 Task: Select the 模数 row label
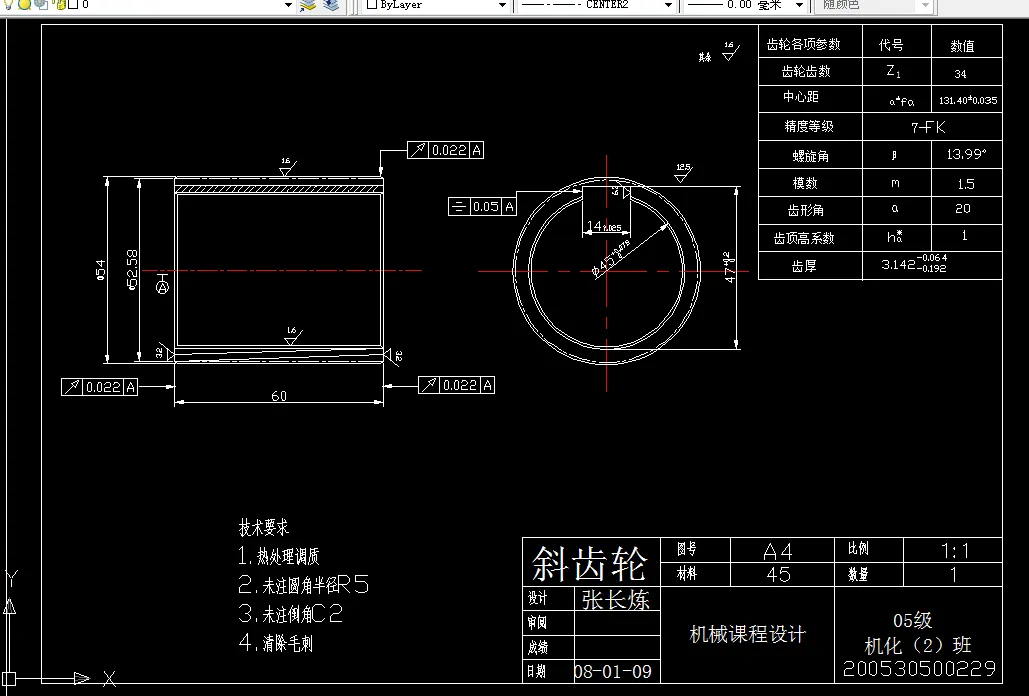click(x=805, y=183)
